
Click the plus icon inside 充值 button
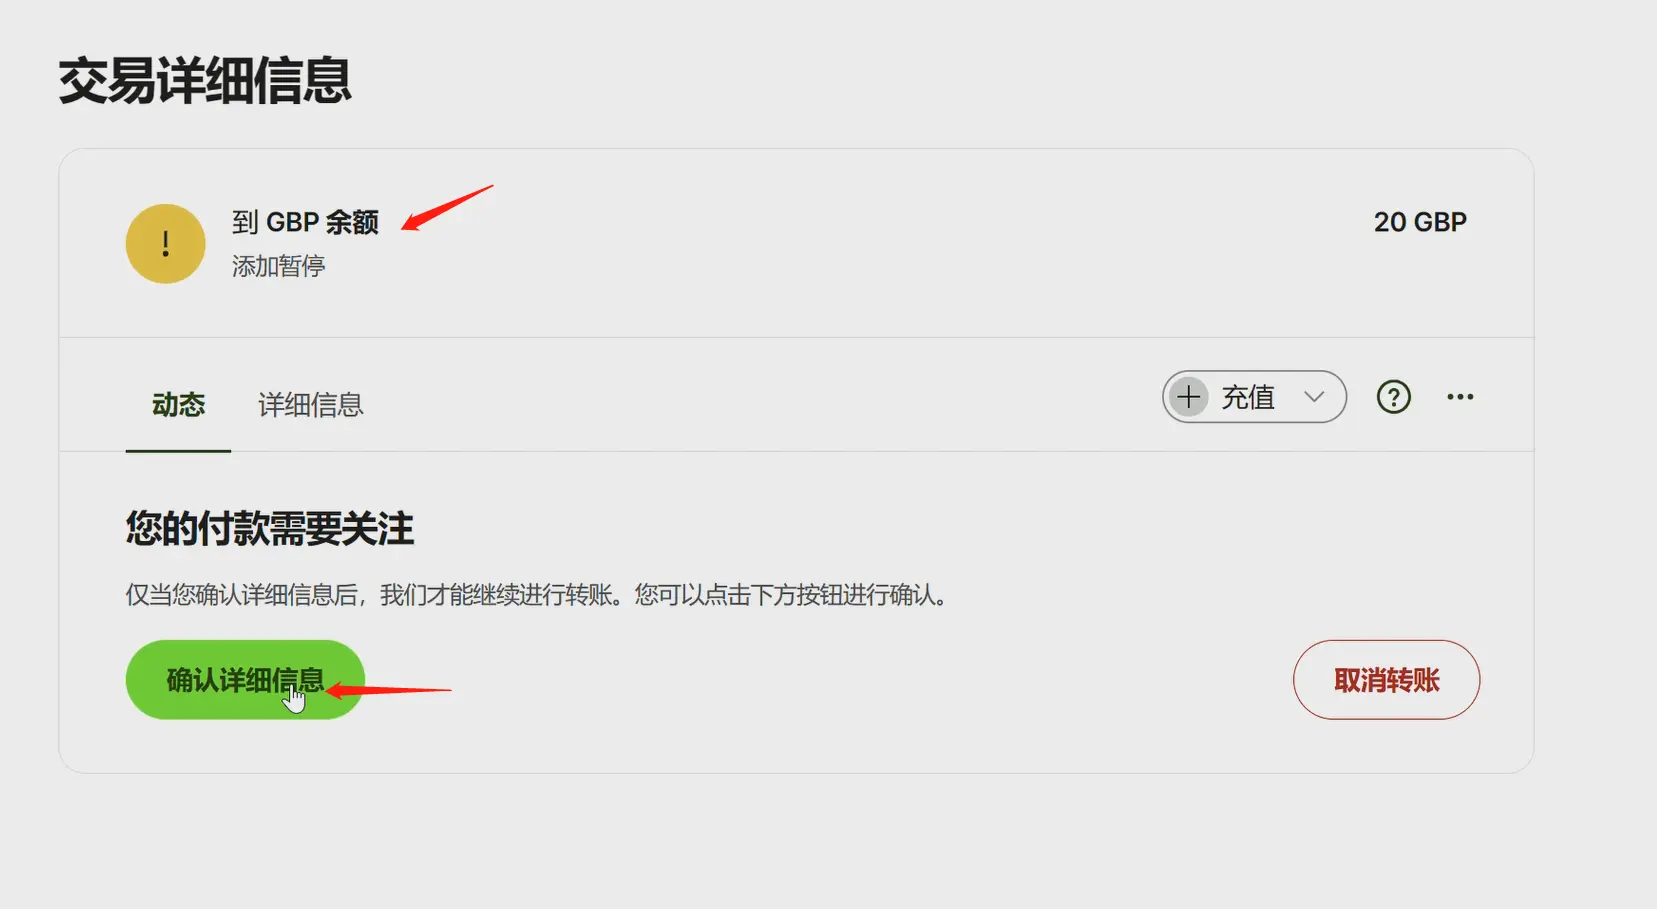coord(1189,397)
